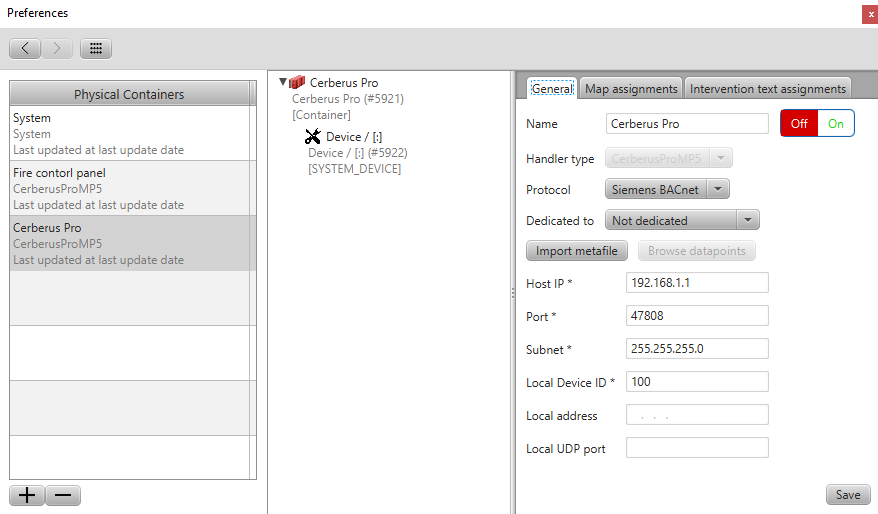The image size is (878, 514).
Task: Click the wrench Device tree icon
Action: [x=313, y=137]
